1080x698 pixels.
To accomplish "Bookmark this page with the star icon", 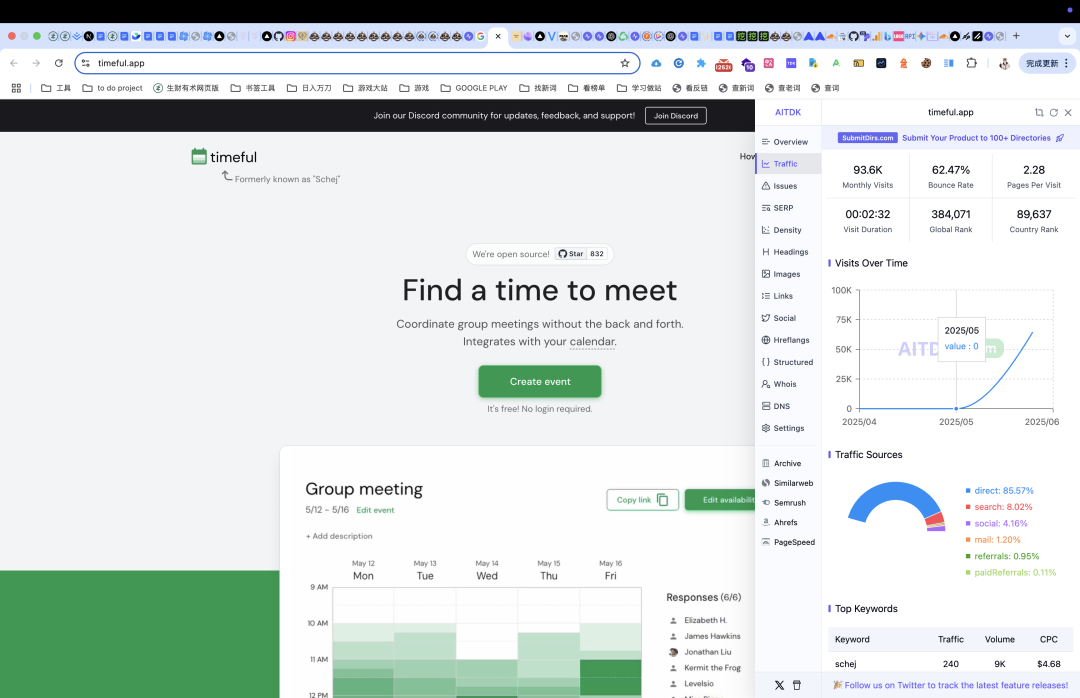I will coord(625,63).
